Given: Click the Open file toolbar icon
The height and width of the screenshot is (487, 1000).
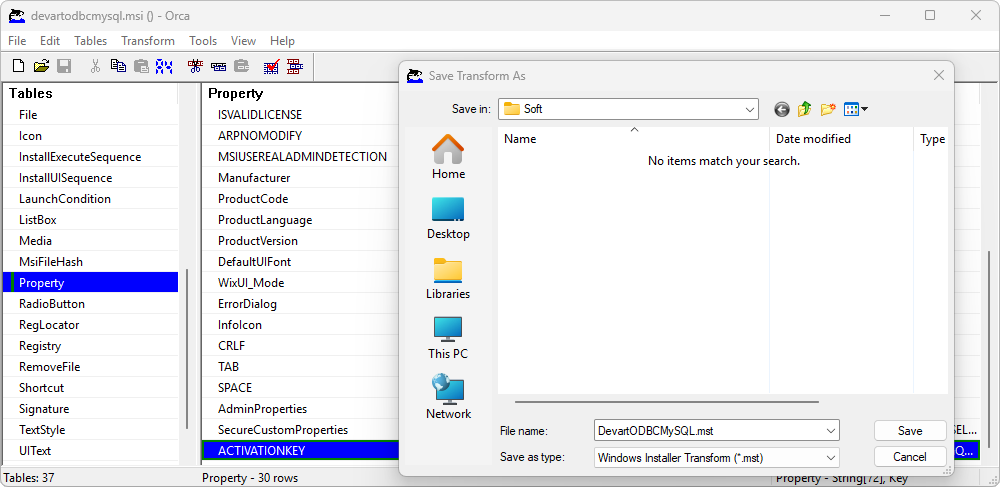Looking at the screenshot, I should pyautogui.click(x=41, y=66).
